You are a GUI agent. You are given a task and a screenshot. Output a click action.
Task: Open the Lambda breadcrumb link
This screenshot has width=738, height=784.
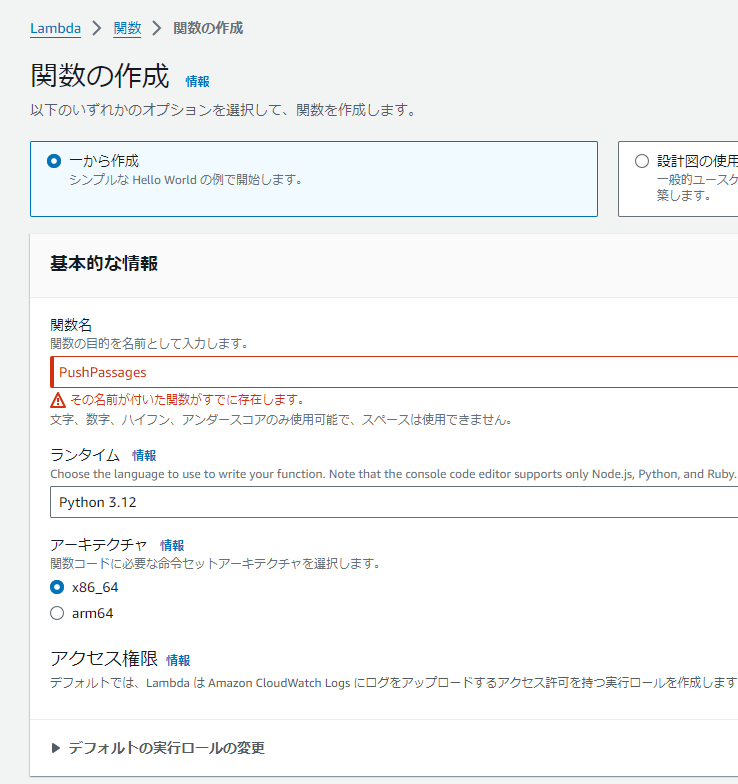pos(55,28)
